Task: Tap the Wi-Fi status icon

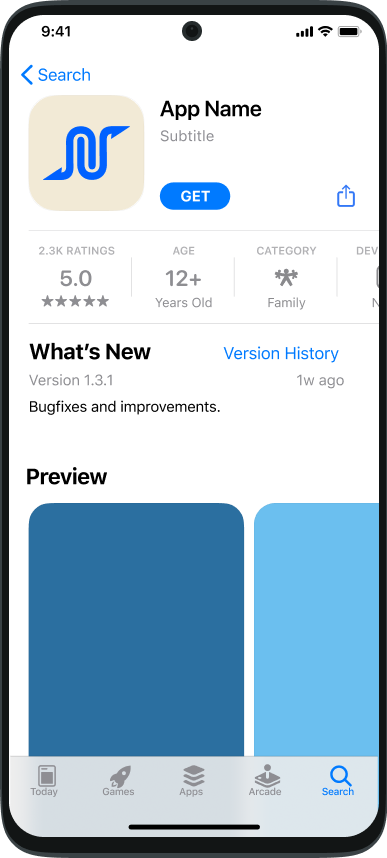Action: (x=325, y=32)
